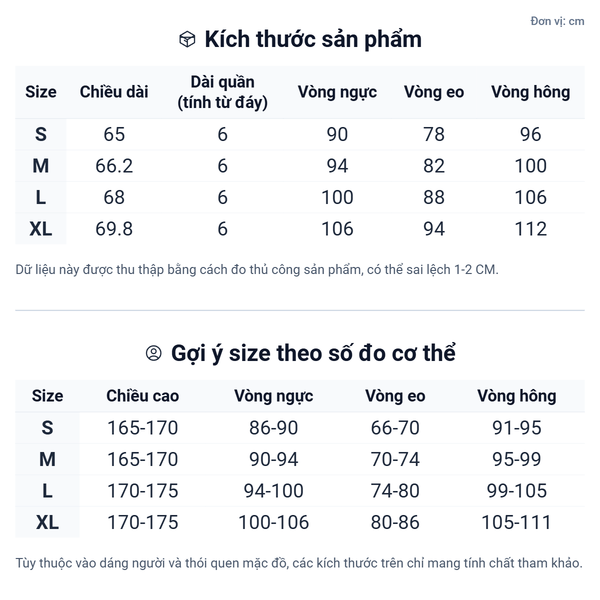The height and width of the screenshot is (600, 600).
Task: Click the Tùy thuộc vào dáng người note
Action: click(x=298, y=564)
